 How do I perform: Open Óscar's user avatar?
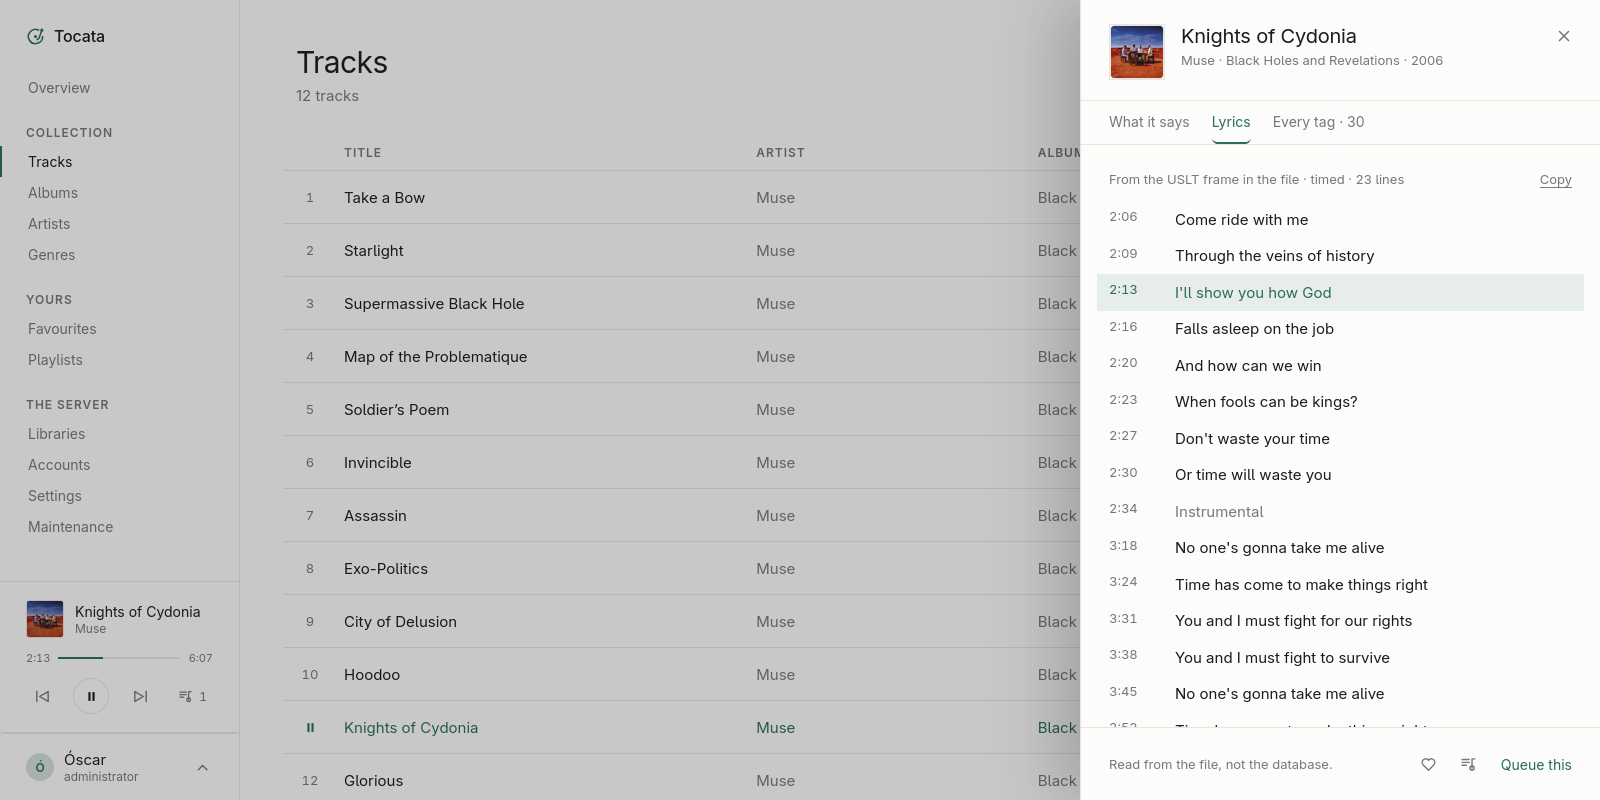point(40,767)
